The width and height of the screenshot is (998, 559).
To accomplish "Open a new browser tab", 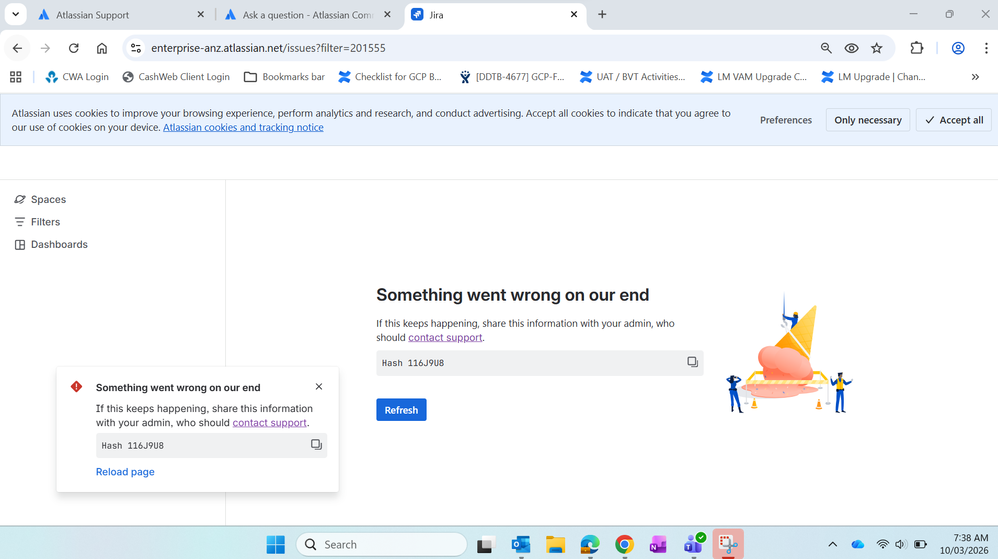I will 601,15.
